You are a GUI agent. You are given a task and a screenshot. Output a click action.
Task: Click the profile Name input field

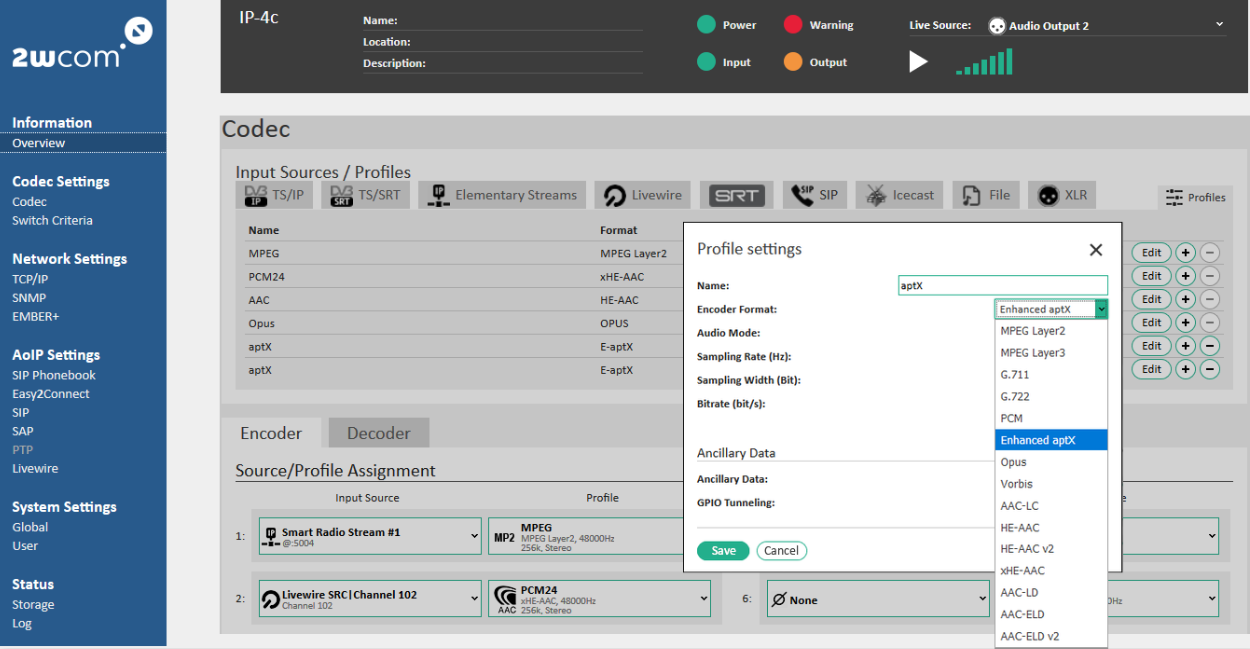click(x=1002, y=285)
